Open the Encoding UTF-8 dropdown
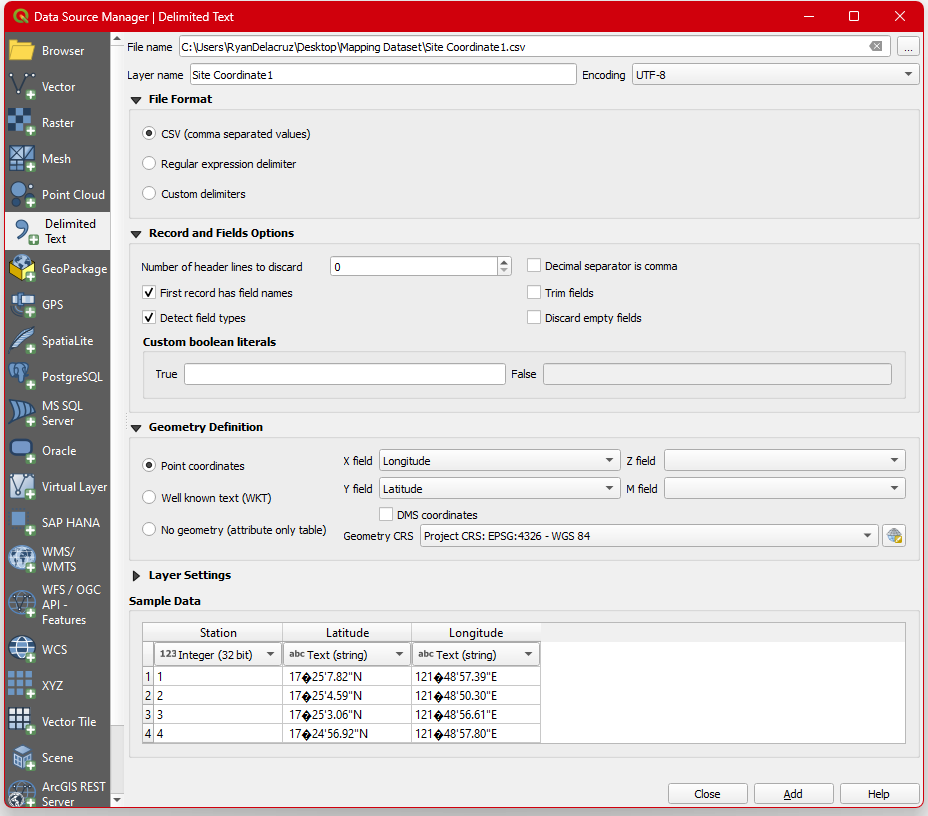 coord(775,75)
